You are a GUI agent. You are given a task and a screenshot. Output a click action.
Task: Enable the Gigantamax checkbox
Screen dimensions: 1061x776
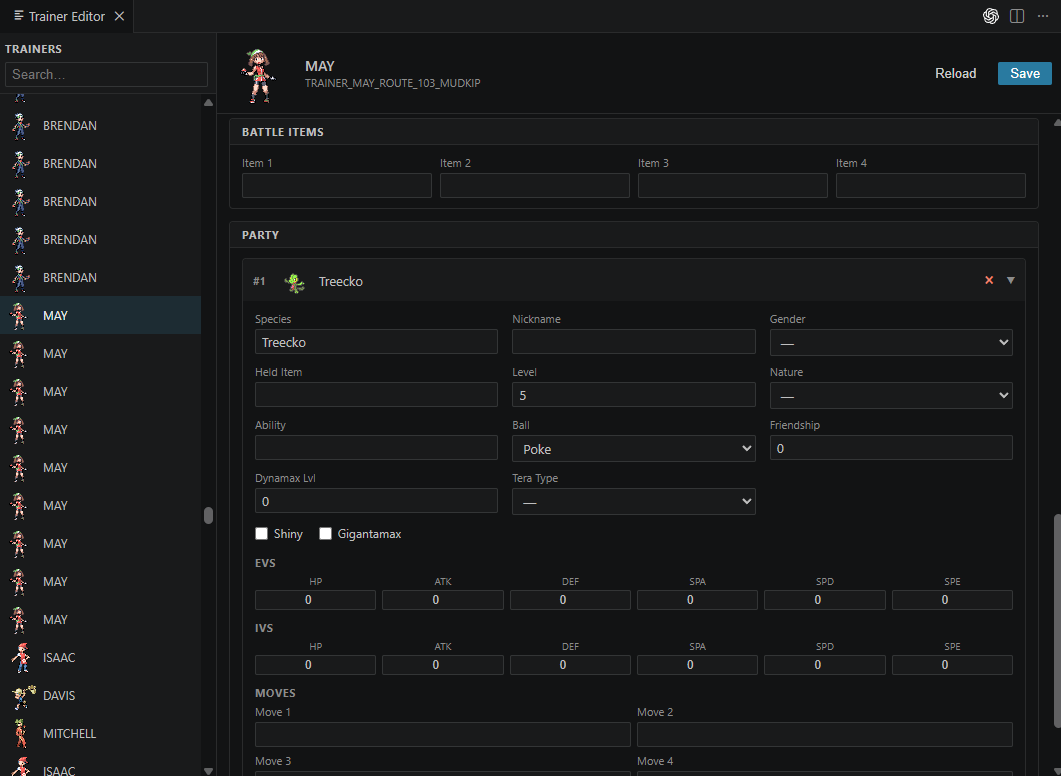[325, 534]
